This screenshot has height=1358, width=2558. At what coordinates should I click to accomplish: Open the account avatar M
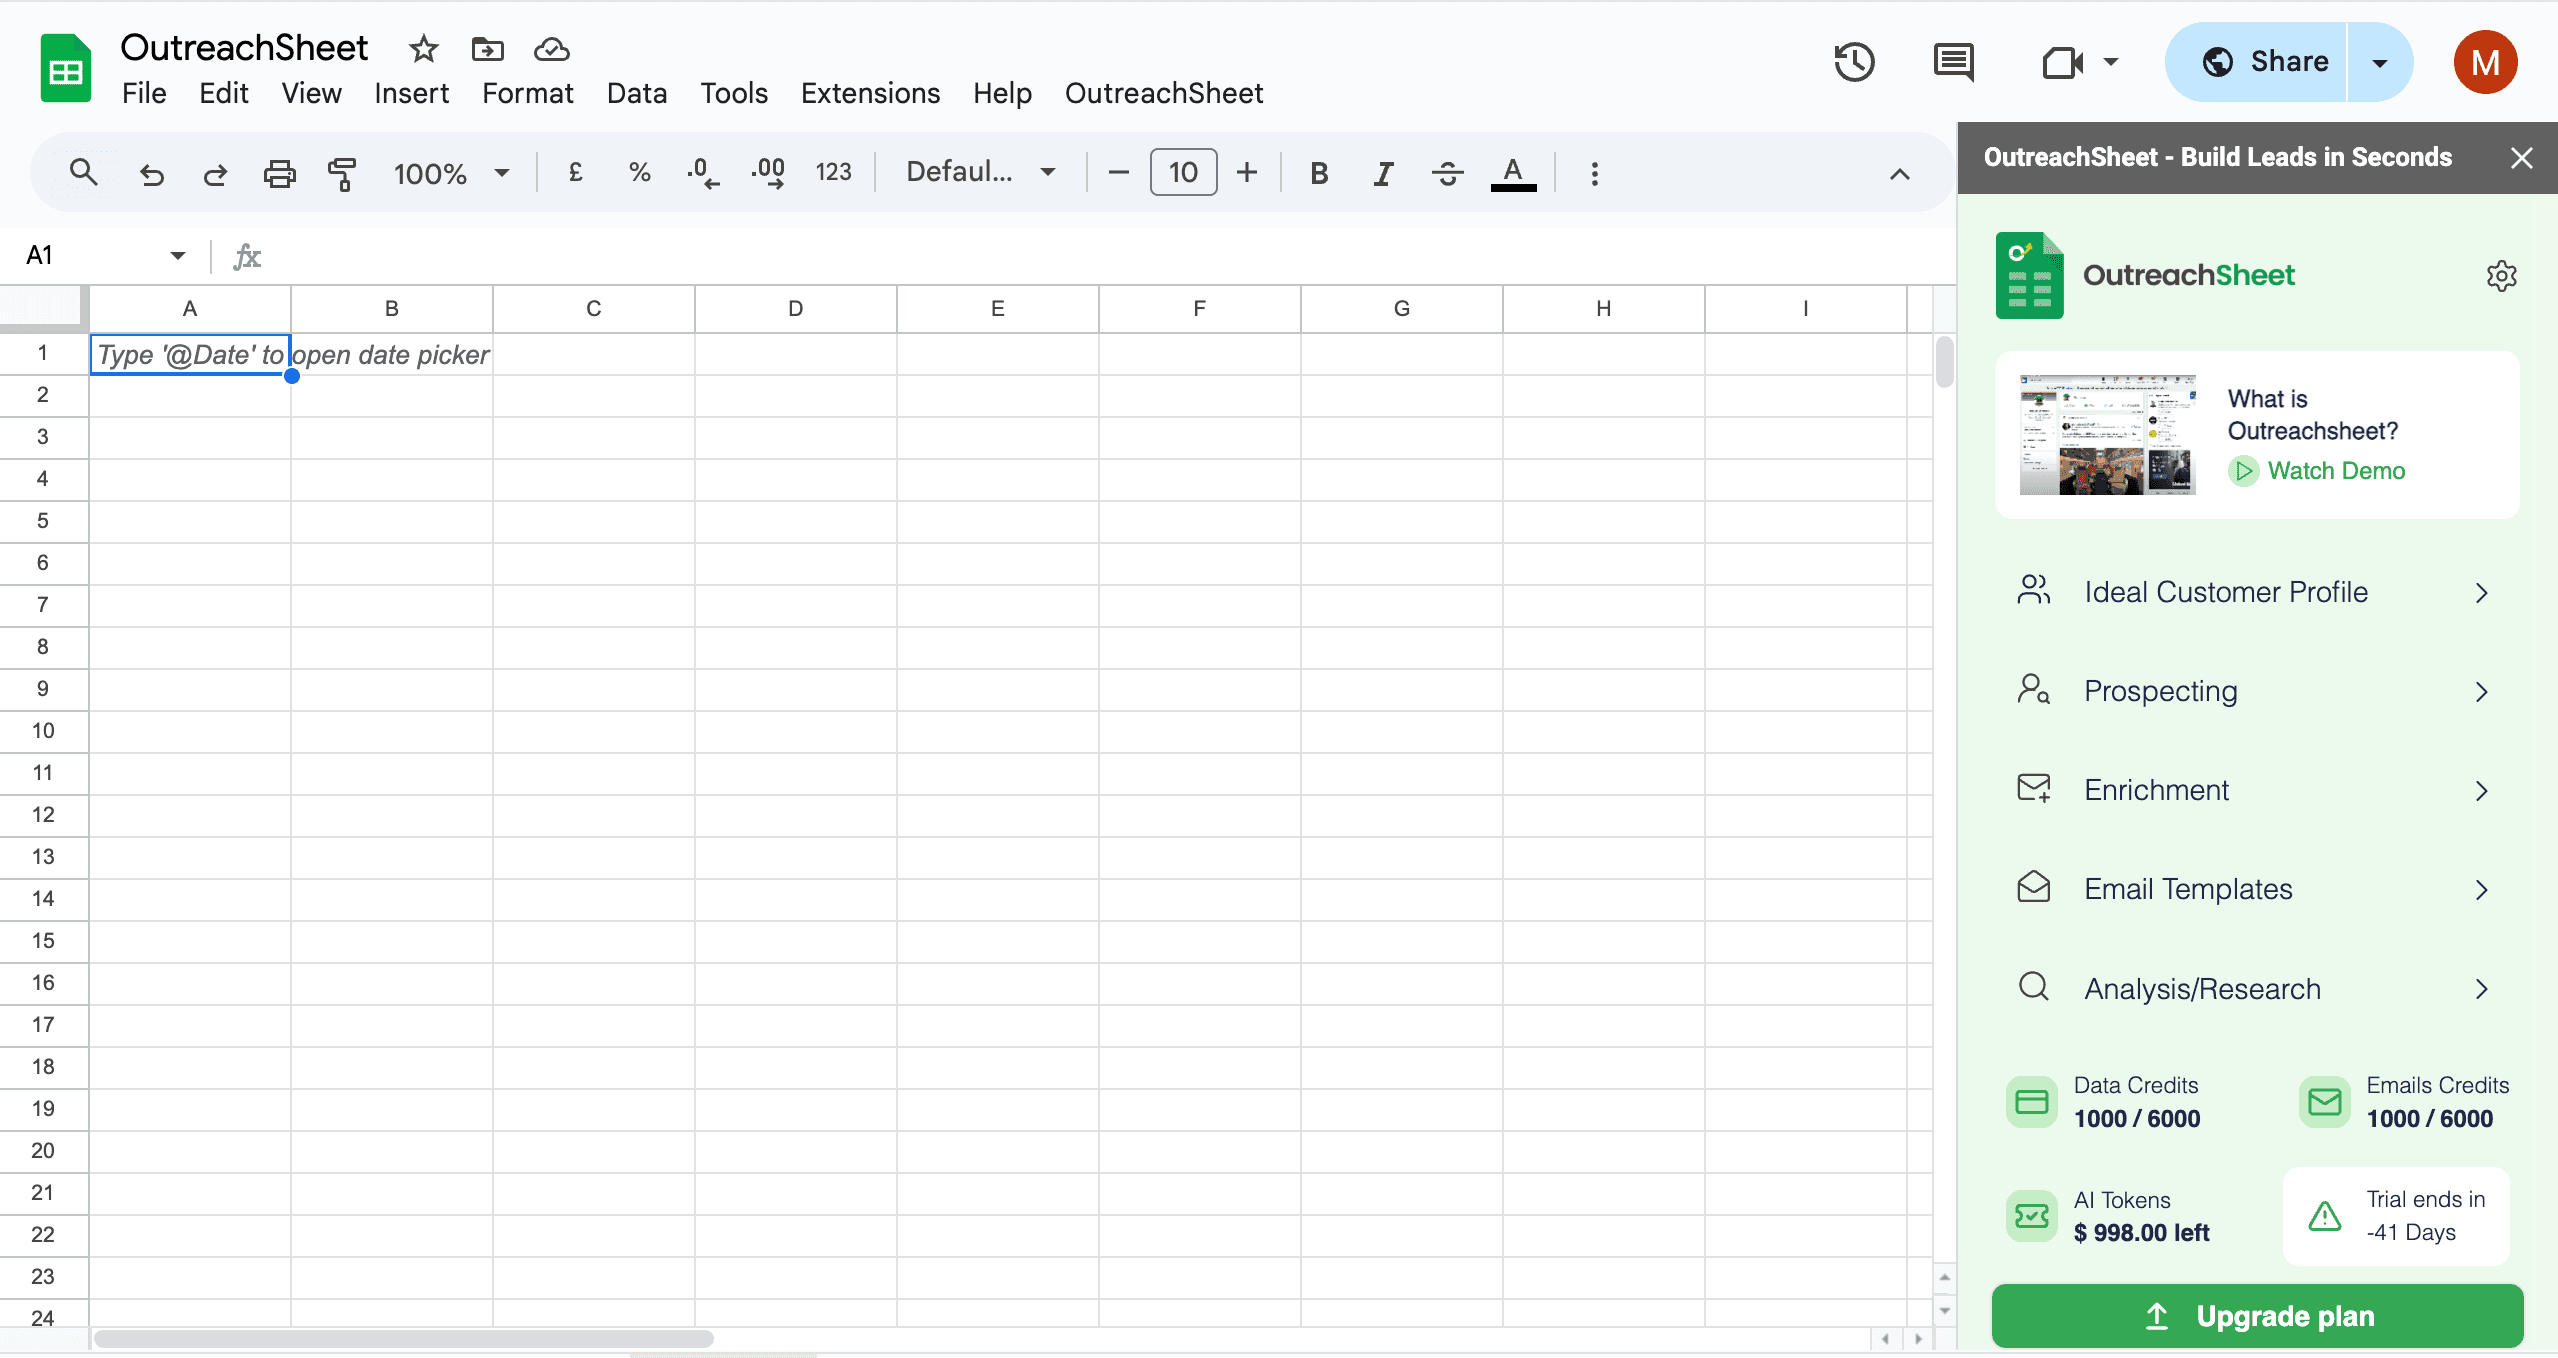[x=2485, y=62]
